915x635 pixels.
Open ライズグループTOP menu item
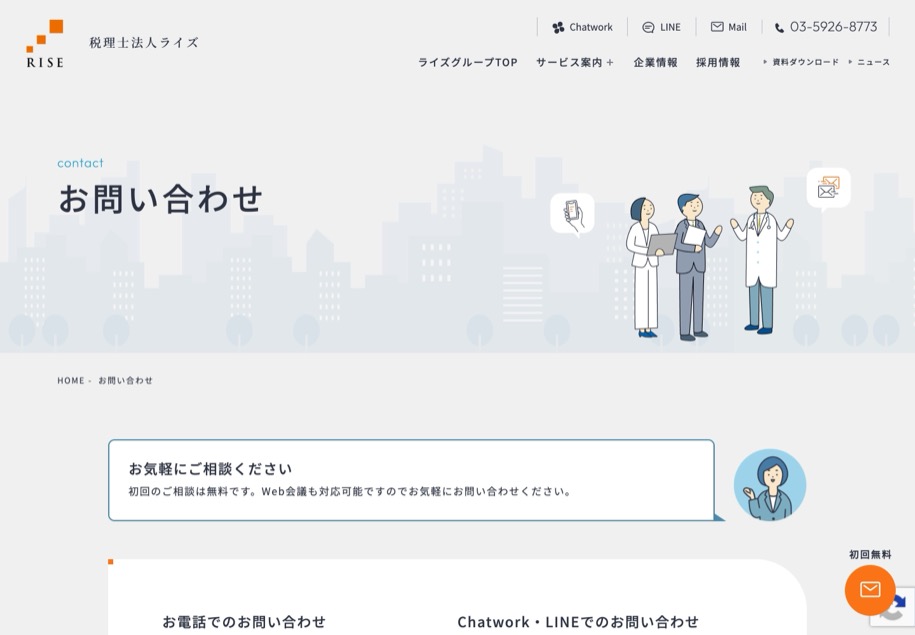(x=467, y=62)
